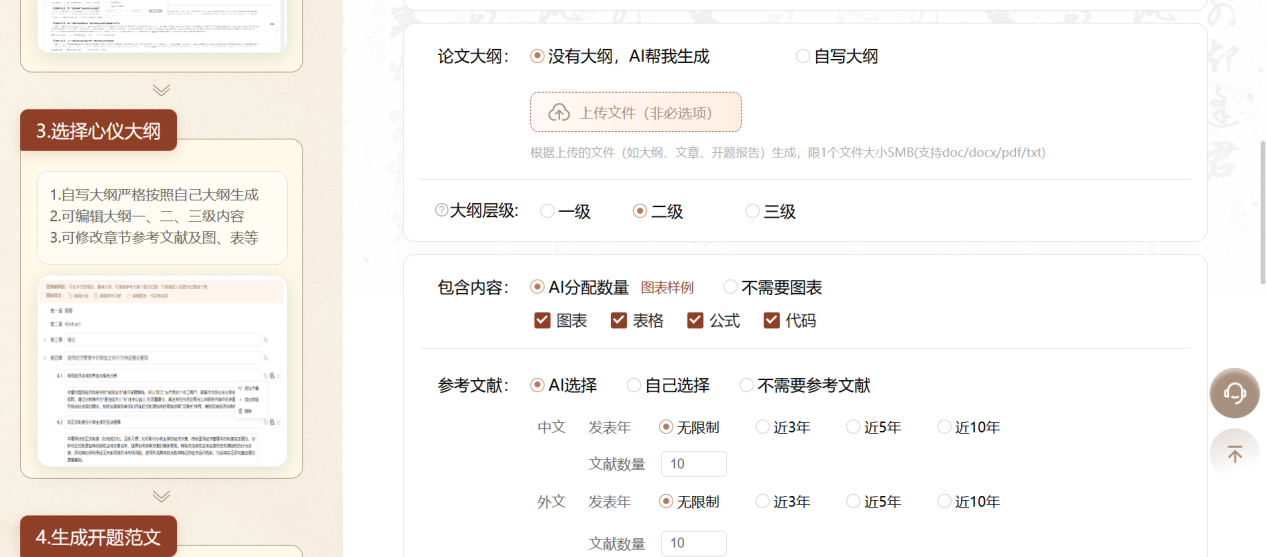Click the help icon beside 大纲层级
This screenshot has height=557, width=1266.
(x=441, y=211)
